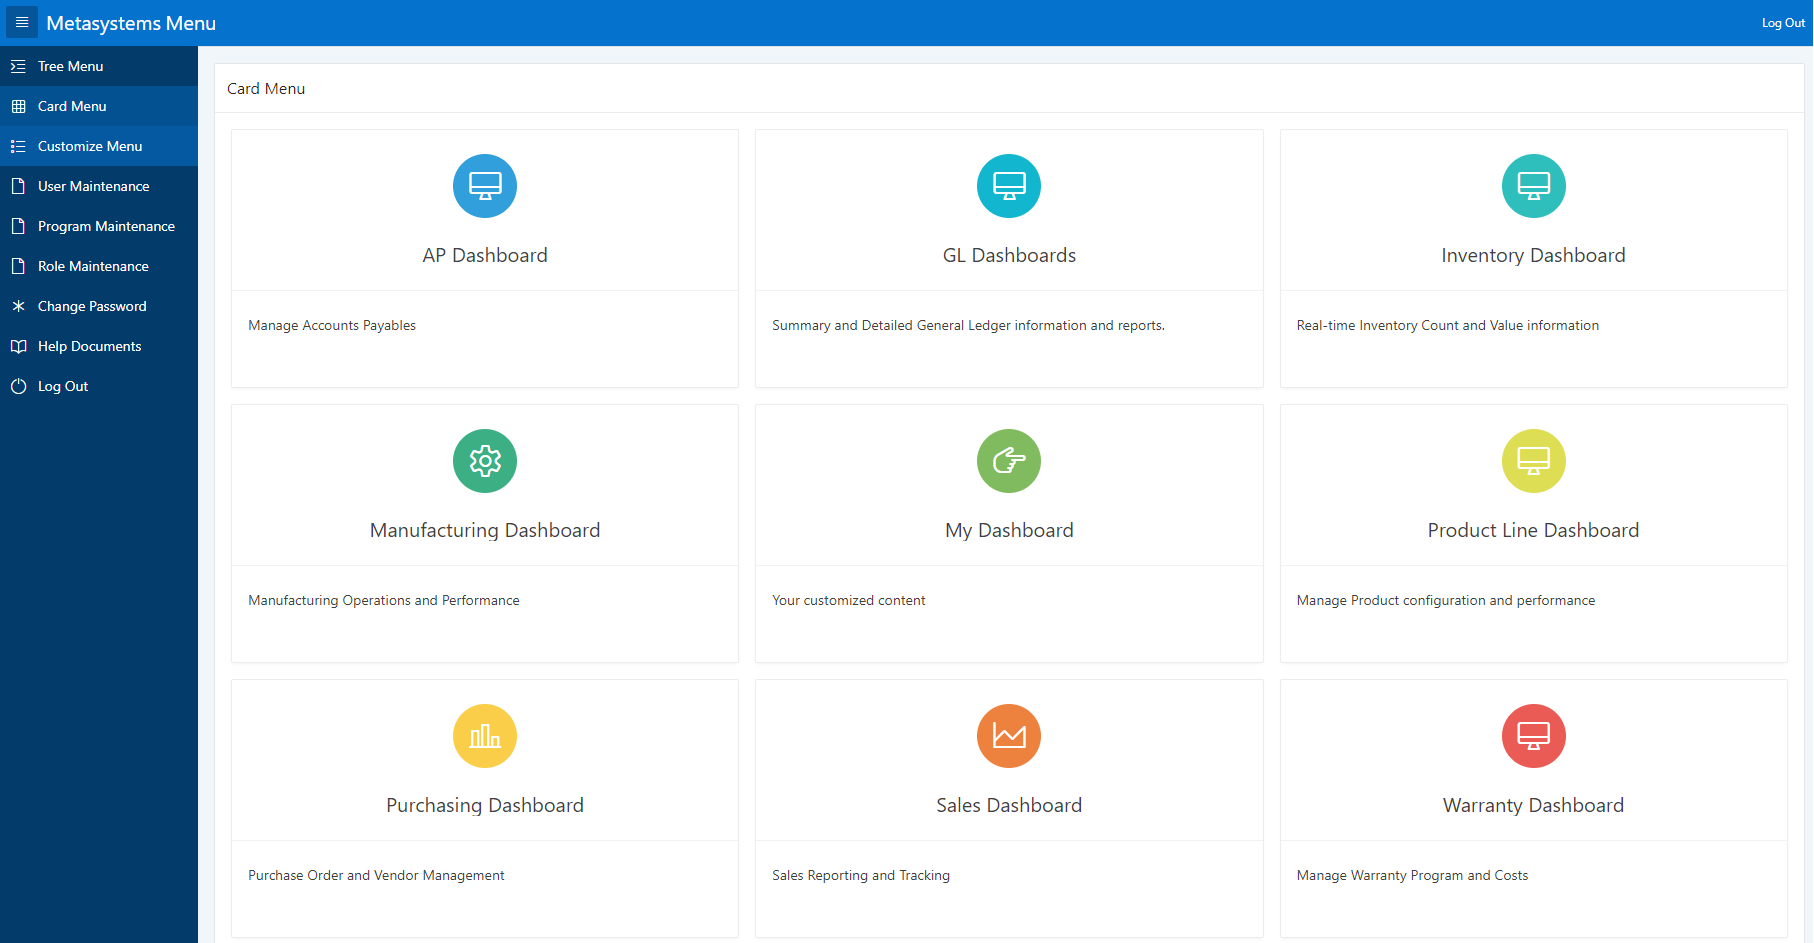1814x943 pixels.
Task: Open the Inventory Dashboard title link
Action: pyautogui.click(x=1533, y=255)
